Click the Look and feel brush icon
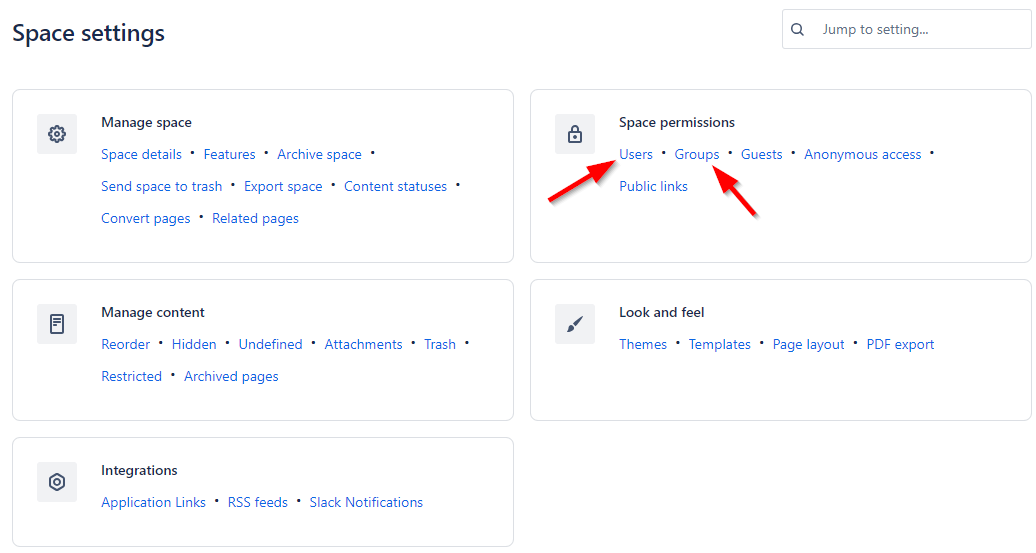1036x553 pixels. click(x=575, y=324)
